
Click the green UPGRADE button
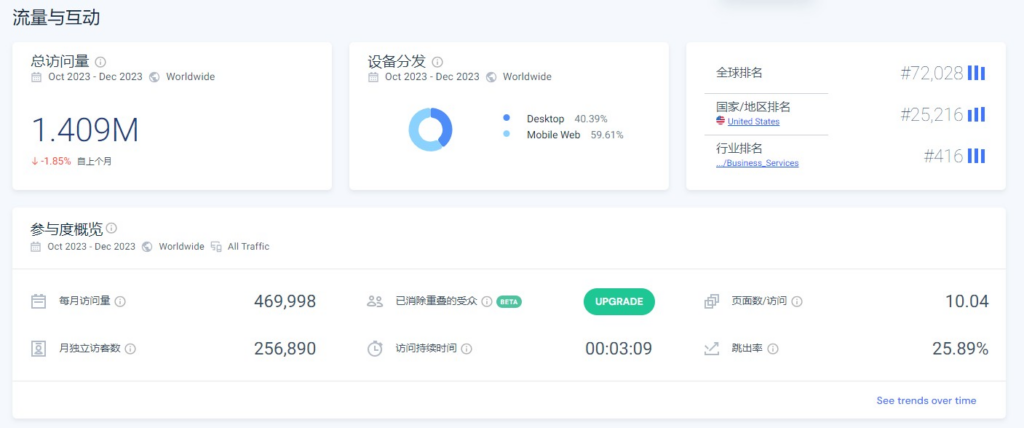coord(619,302)
